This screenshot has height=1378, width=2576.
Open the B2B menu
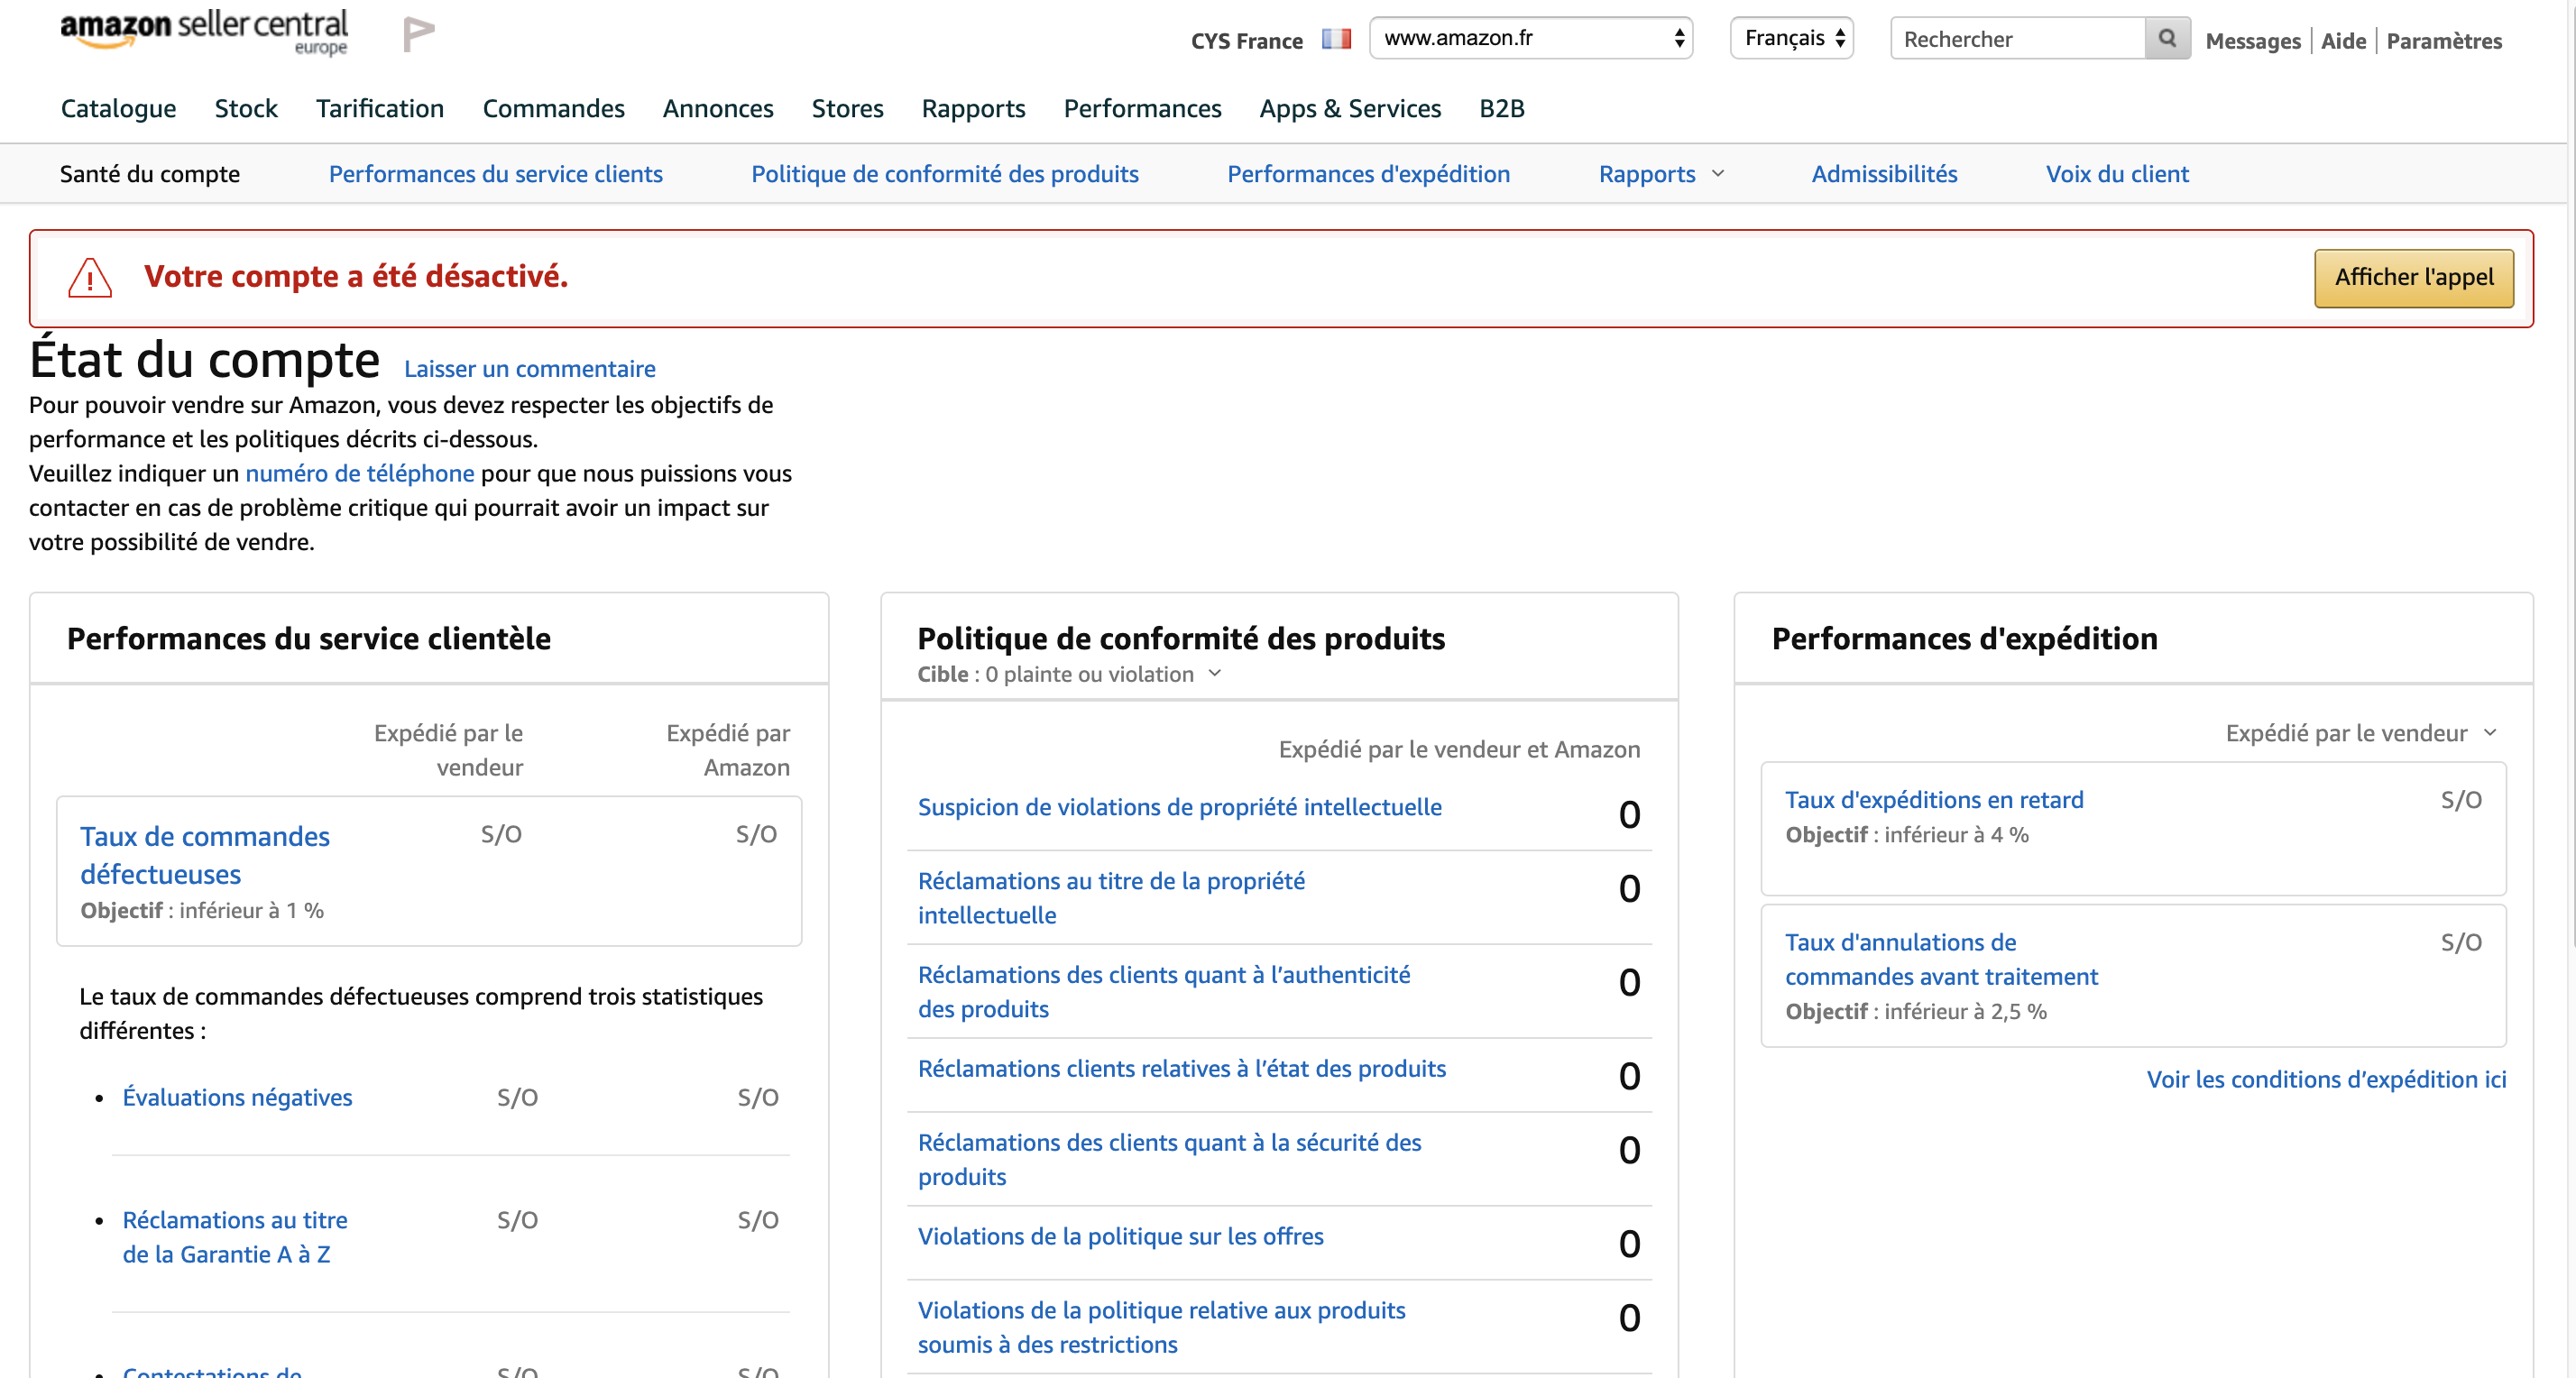(1501, 108)
